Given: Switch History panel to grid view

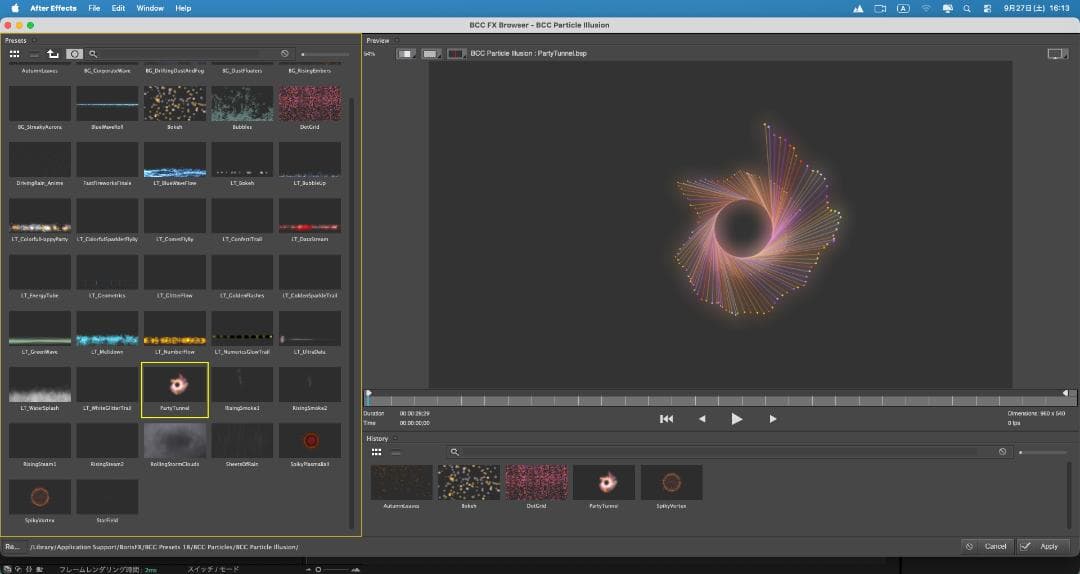Looking at the screenshot, I should coord(377,452).
